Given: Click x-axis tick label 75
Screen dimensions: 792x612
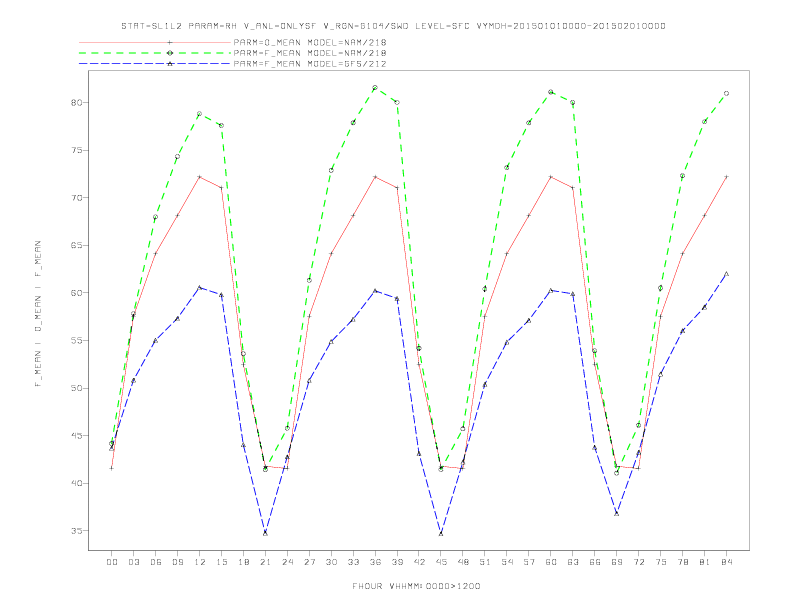Looking at the screenshot, I should 661,562.
